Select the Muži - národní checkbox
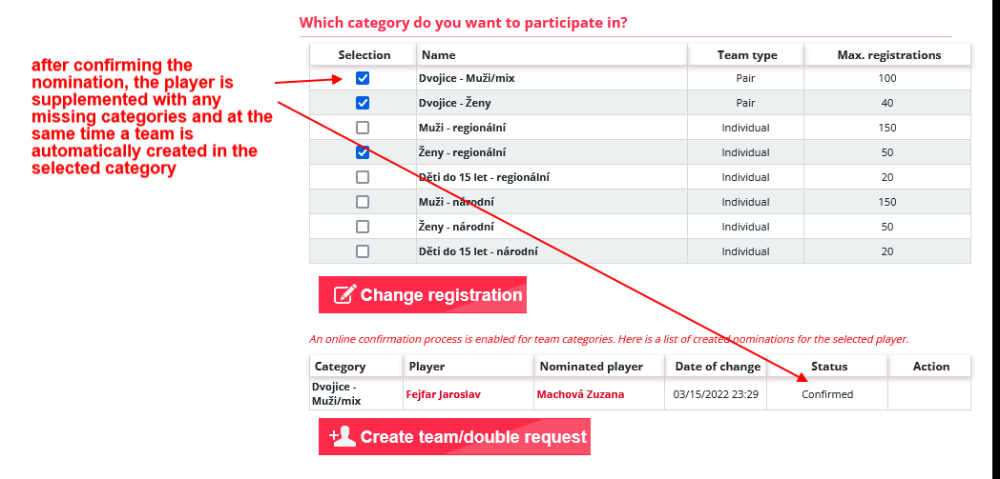This screenshot has height=479, width=1000. tap(363, 202)
